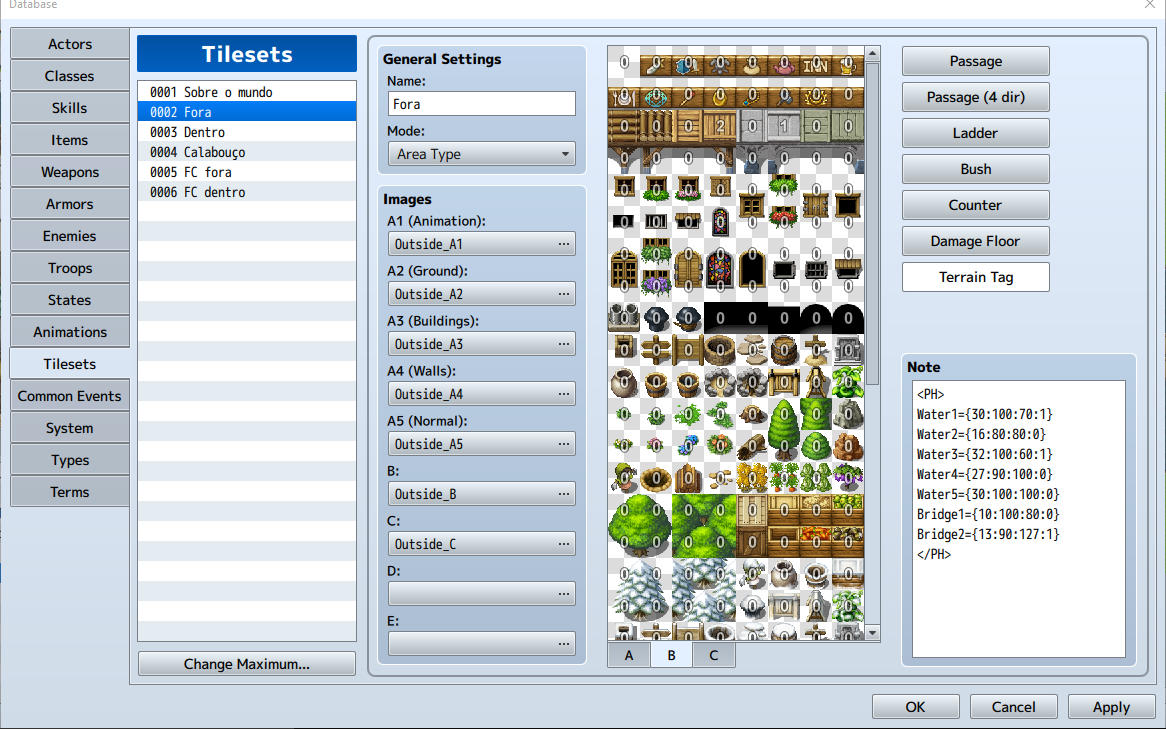Screen dimensions: 1166x729
Task: Open the Animations tab
Action: tap(70, 332)
